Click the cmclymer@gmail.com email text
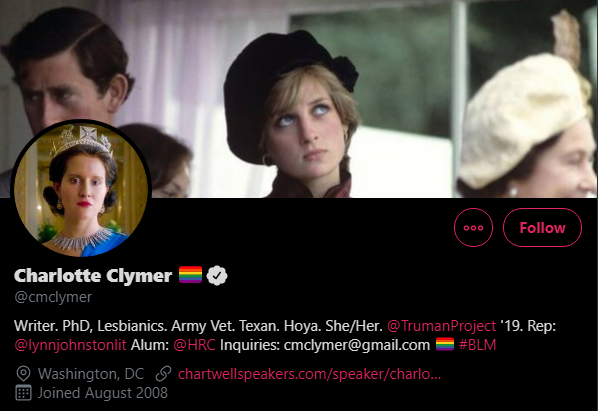The height and width of the screenshot is (411, 598). point(357,345)
